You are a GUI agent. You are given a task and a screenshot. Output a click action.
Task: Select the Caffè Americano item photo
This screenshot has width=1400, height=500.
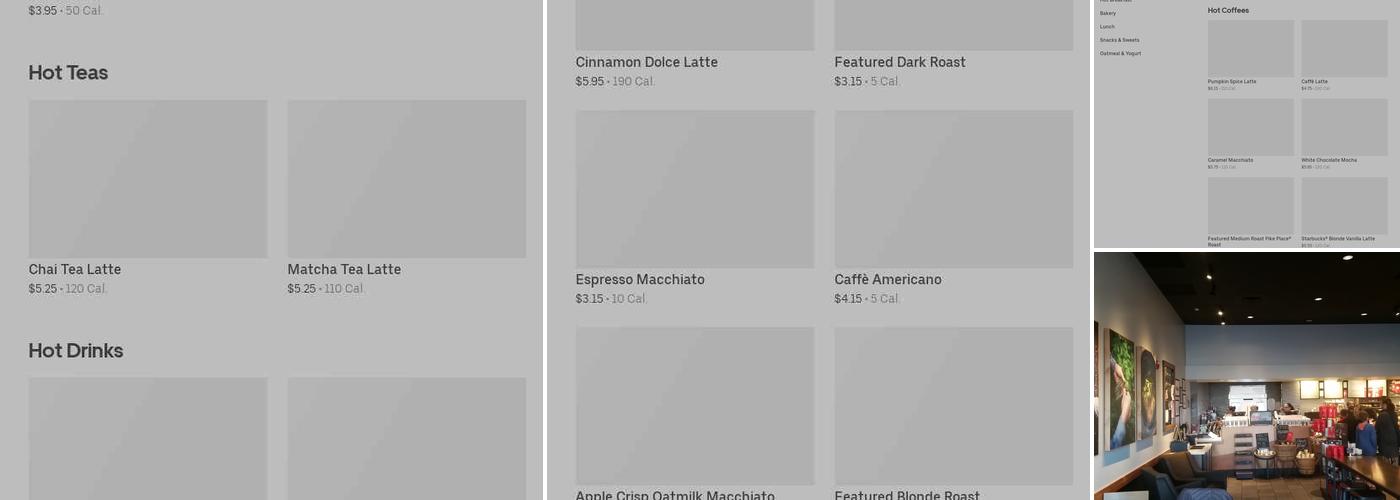(953, 189)
